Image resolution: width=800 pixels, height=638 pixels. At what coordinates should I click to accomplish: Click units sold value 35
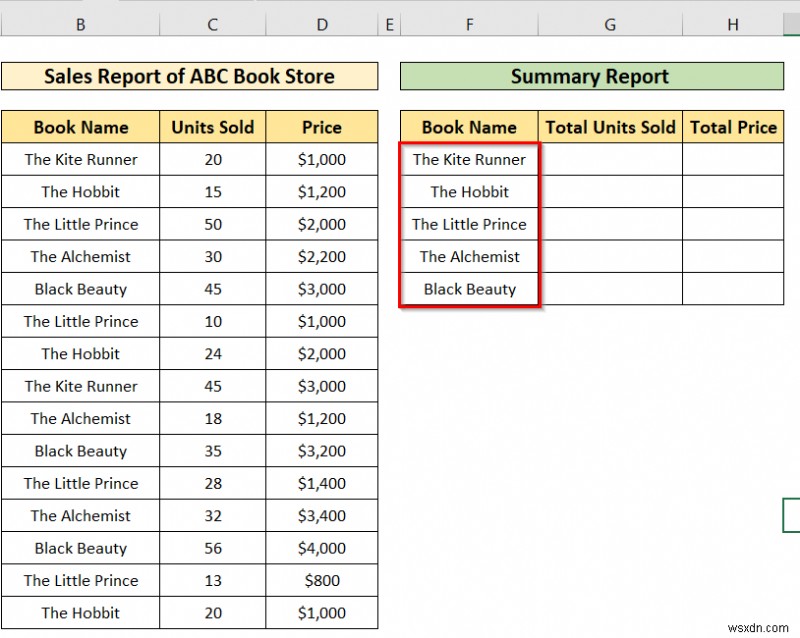pyautogui.click(x=212, y=451)
